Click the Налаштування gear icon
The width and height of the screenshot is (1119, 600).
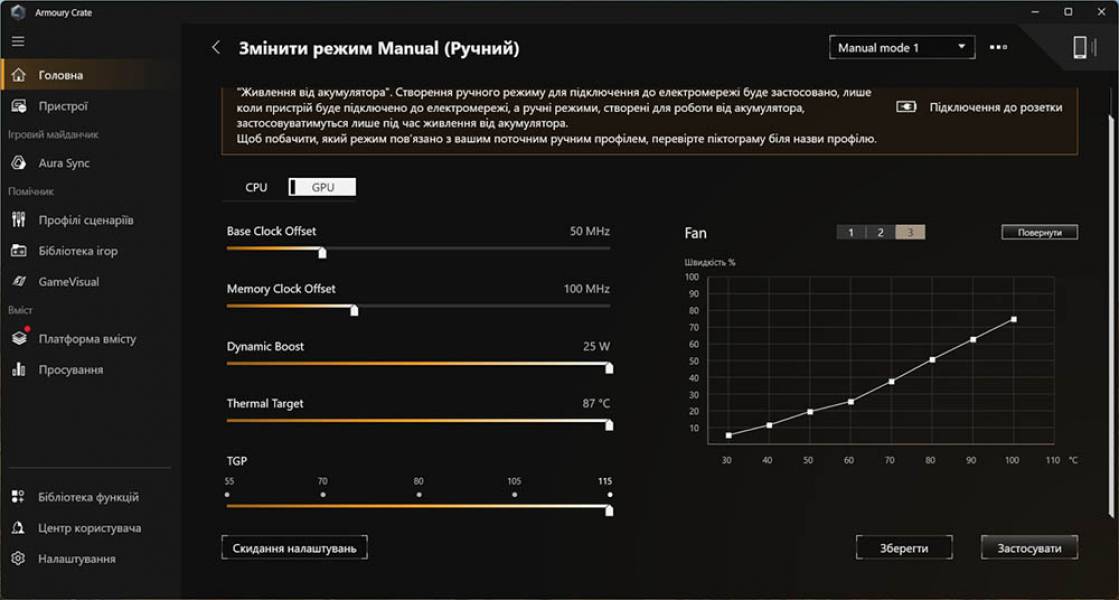click(19, 558)
